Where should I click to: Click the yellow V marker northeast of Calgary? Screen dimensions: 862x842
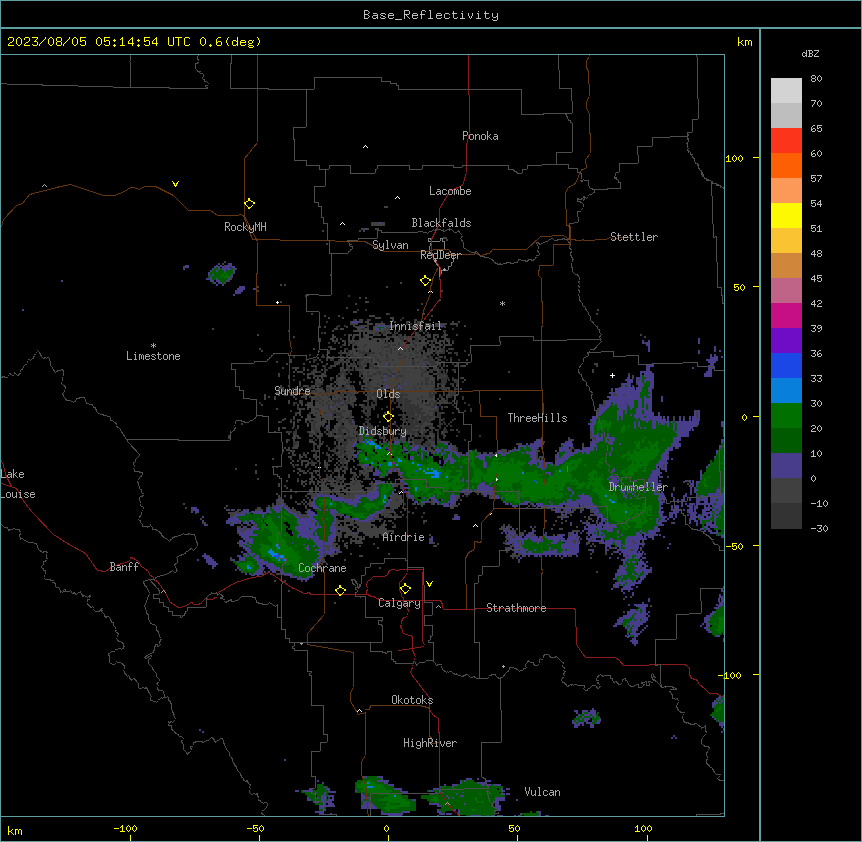(x=429, y=584)
